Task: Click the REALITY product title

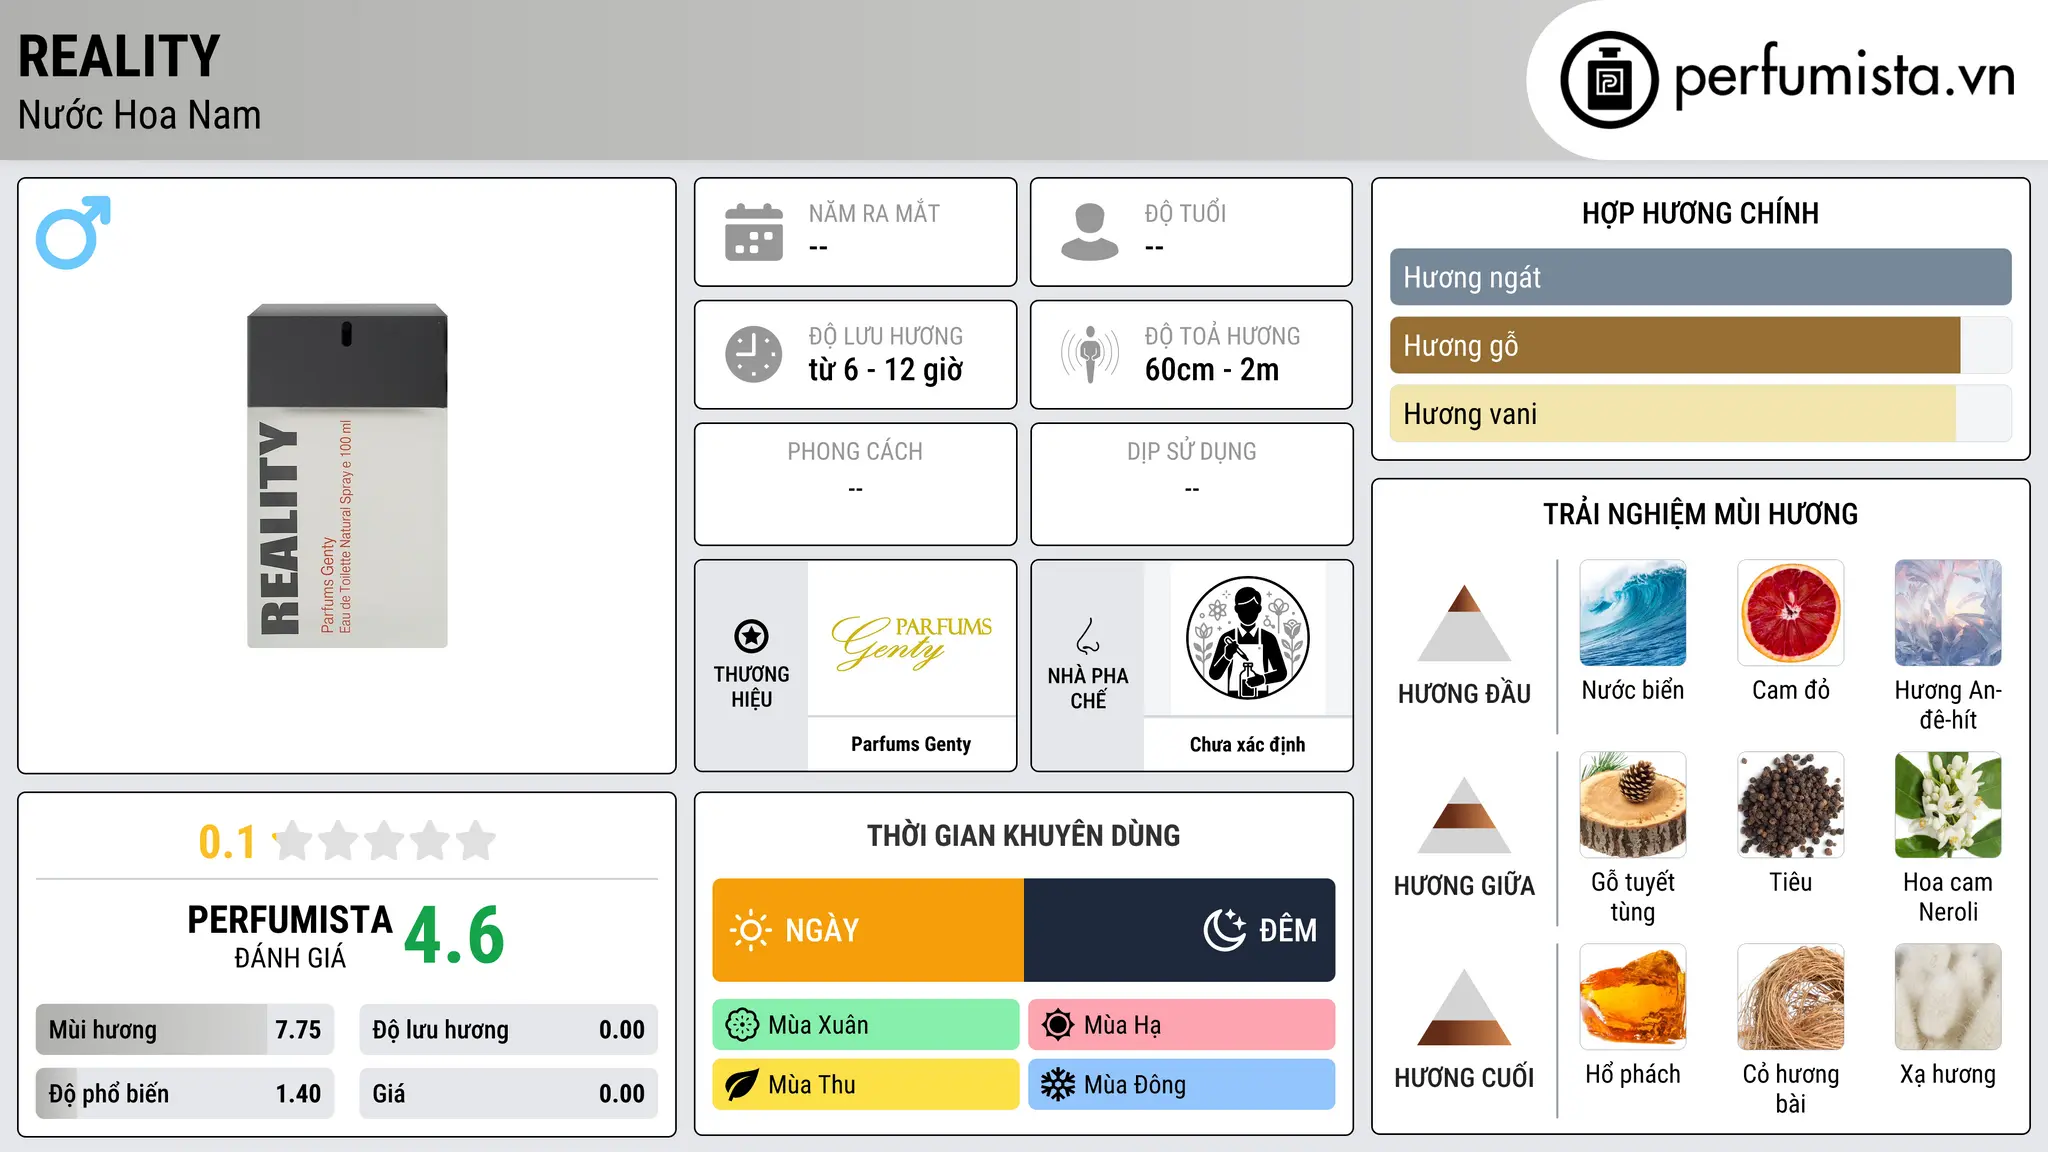Action: pyautogui.click(x=119, y=56)
